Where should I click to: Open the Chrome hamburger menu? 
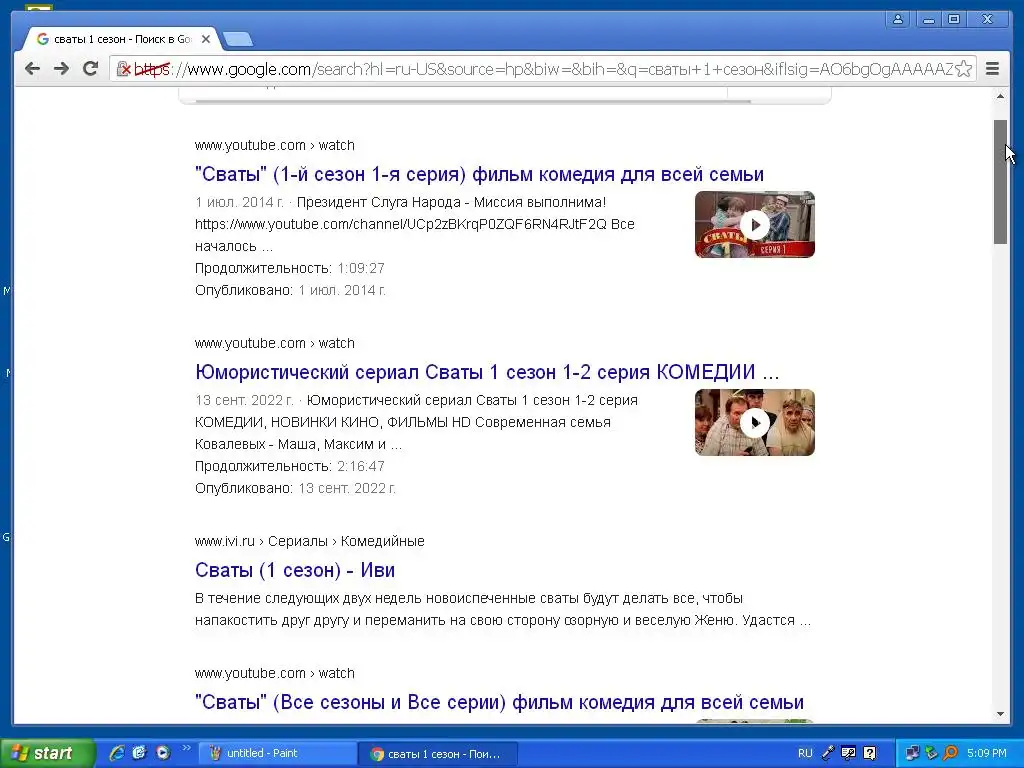click(x=993, y=69)
